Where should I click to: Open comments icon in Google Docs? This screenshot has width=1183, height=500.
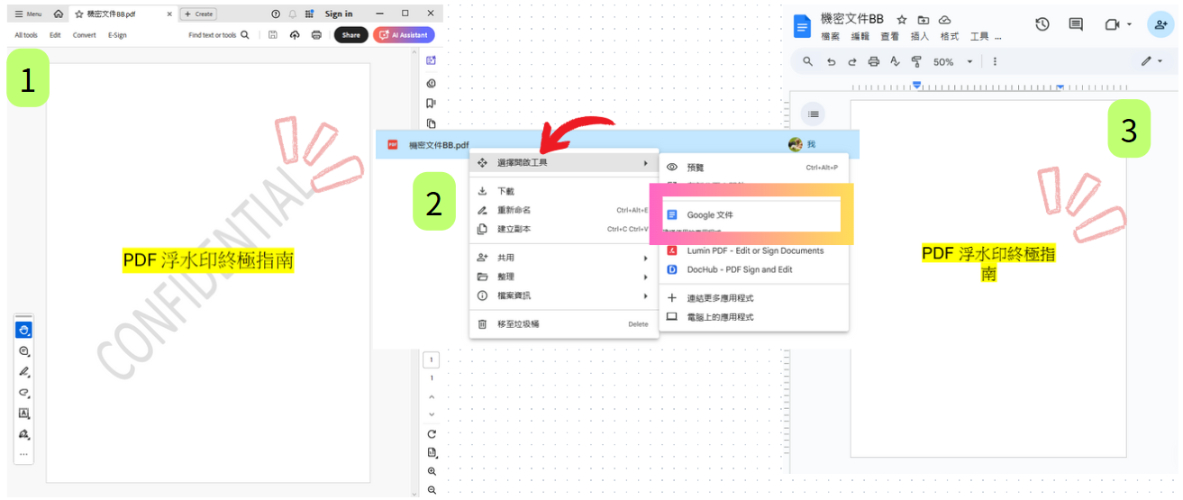[x=1076, y=25]
